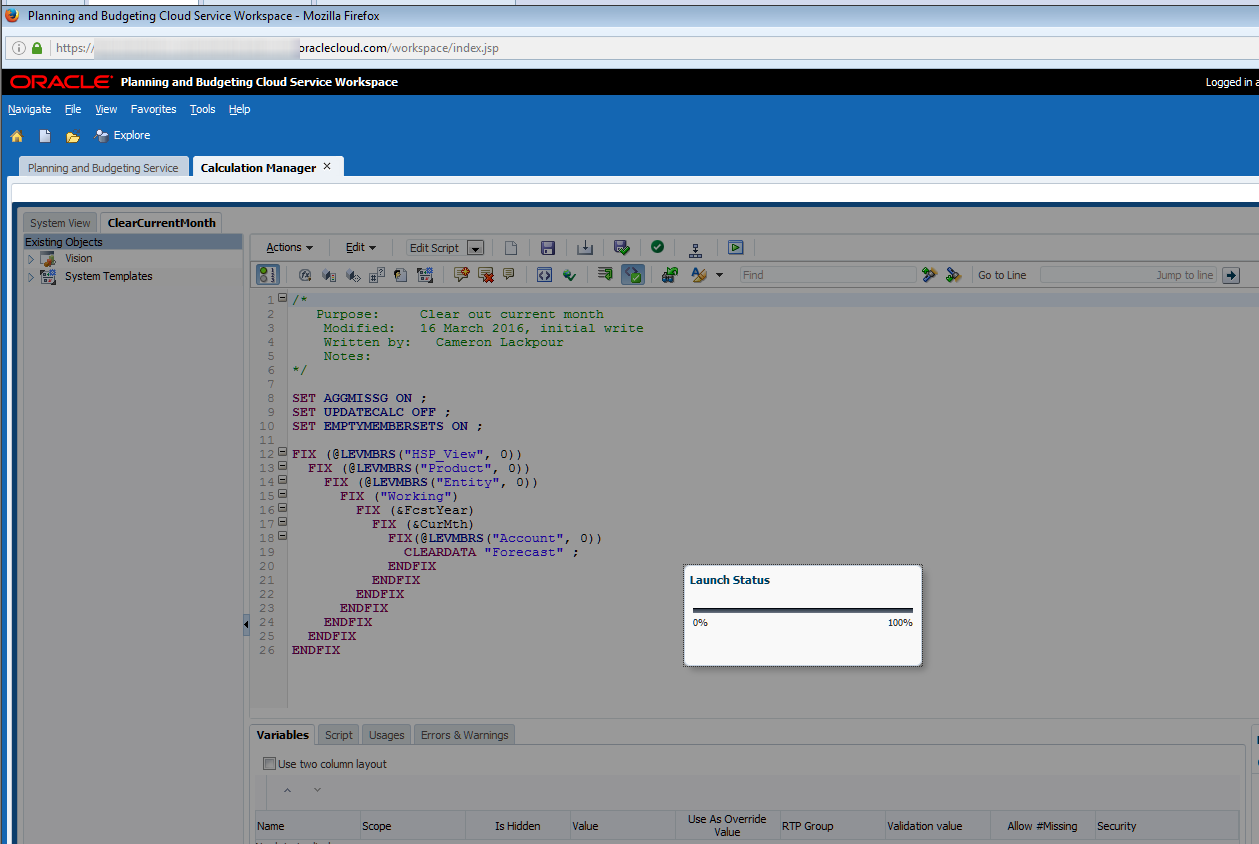Open the File menu
The image size is (1259, 844).
click(73, 110)
